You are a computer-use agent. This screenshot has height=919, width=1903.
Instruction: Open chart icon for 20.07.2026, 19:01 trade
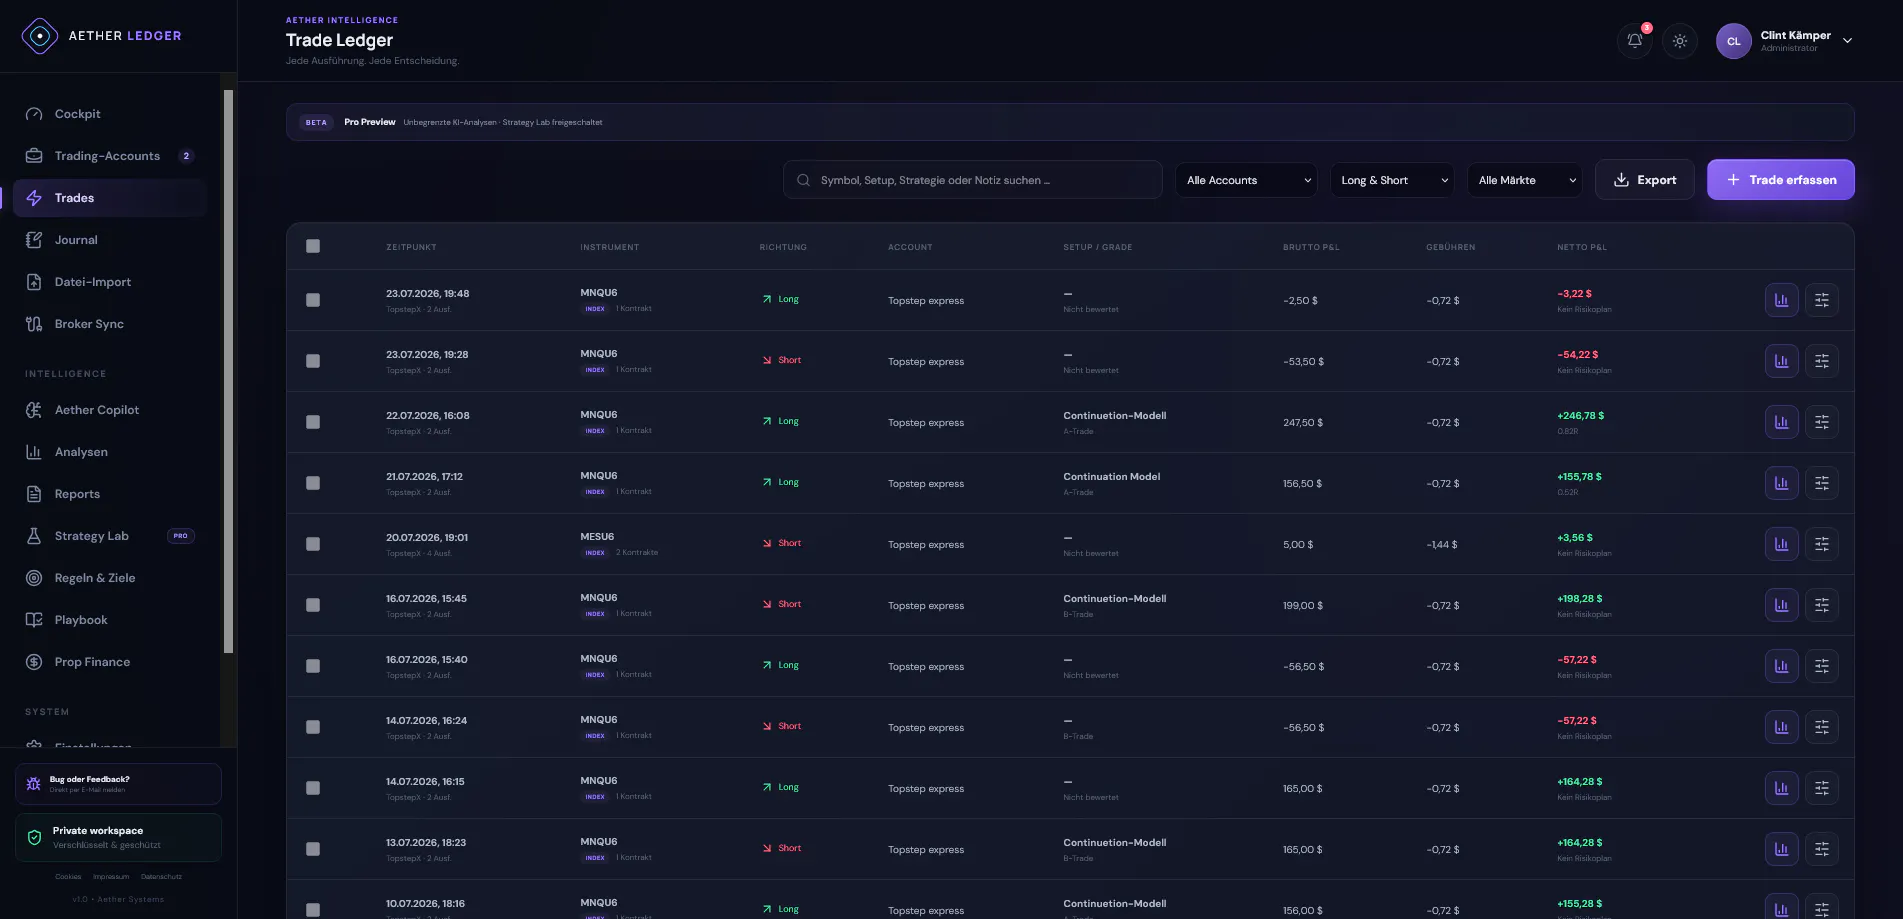tap(1782, 544)
